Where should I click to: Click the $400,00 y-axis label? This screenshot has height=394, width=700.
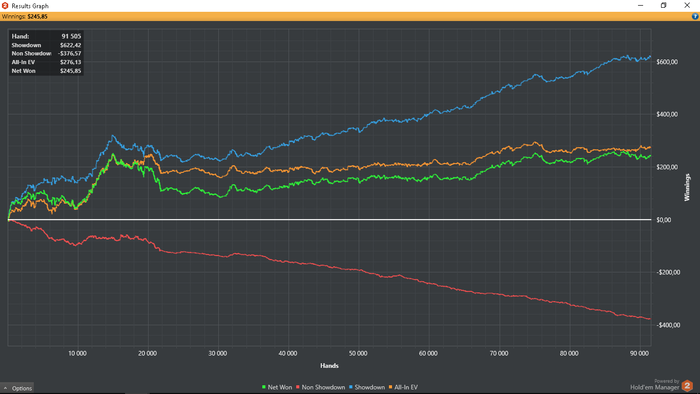(x=667, y=115)
